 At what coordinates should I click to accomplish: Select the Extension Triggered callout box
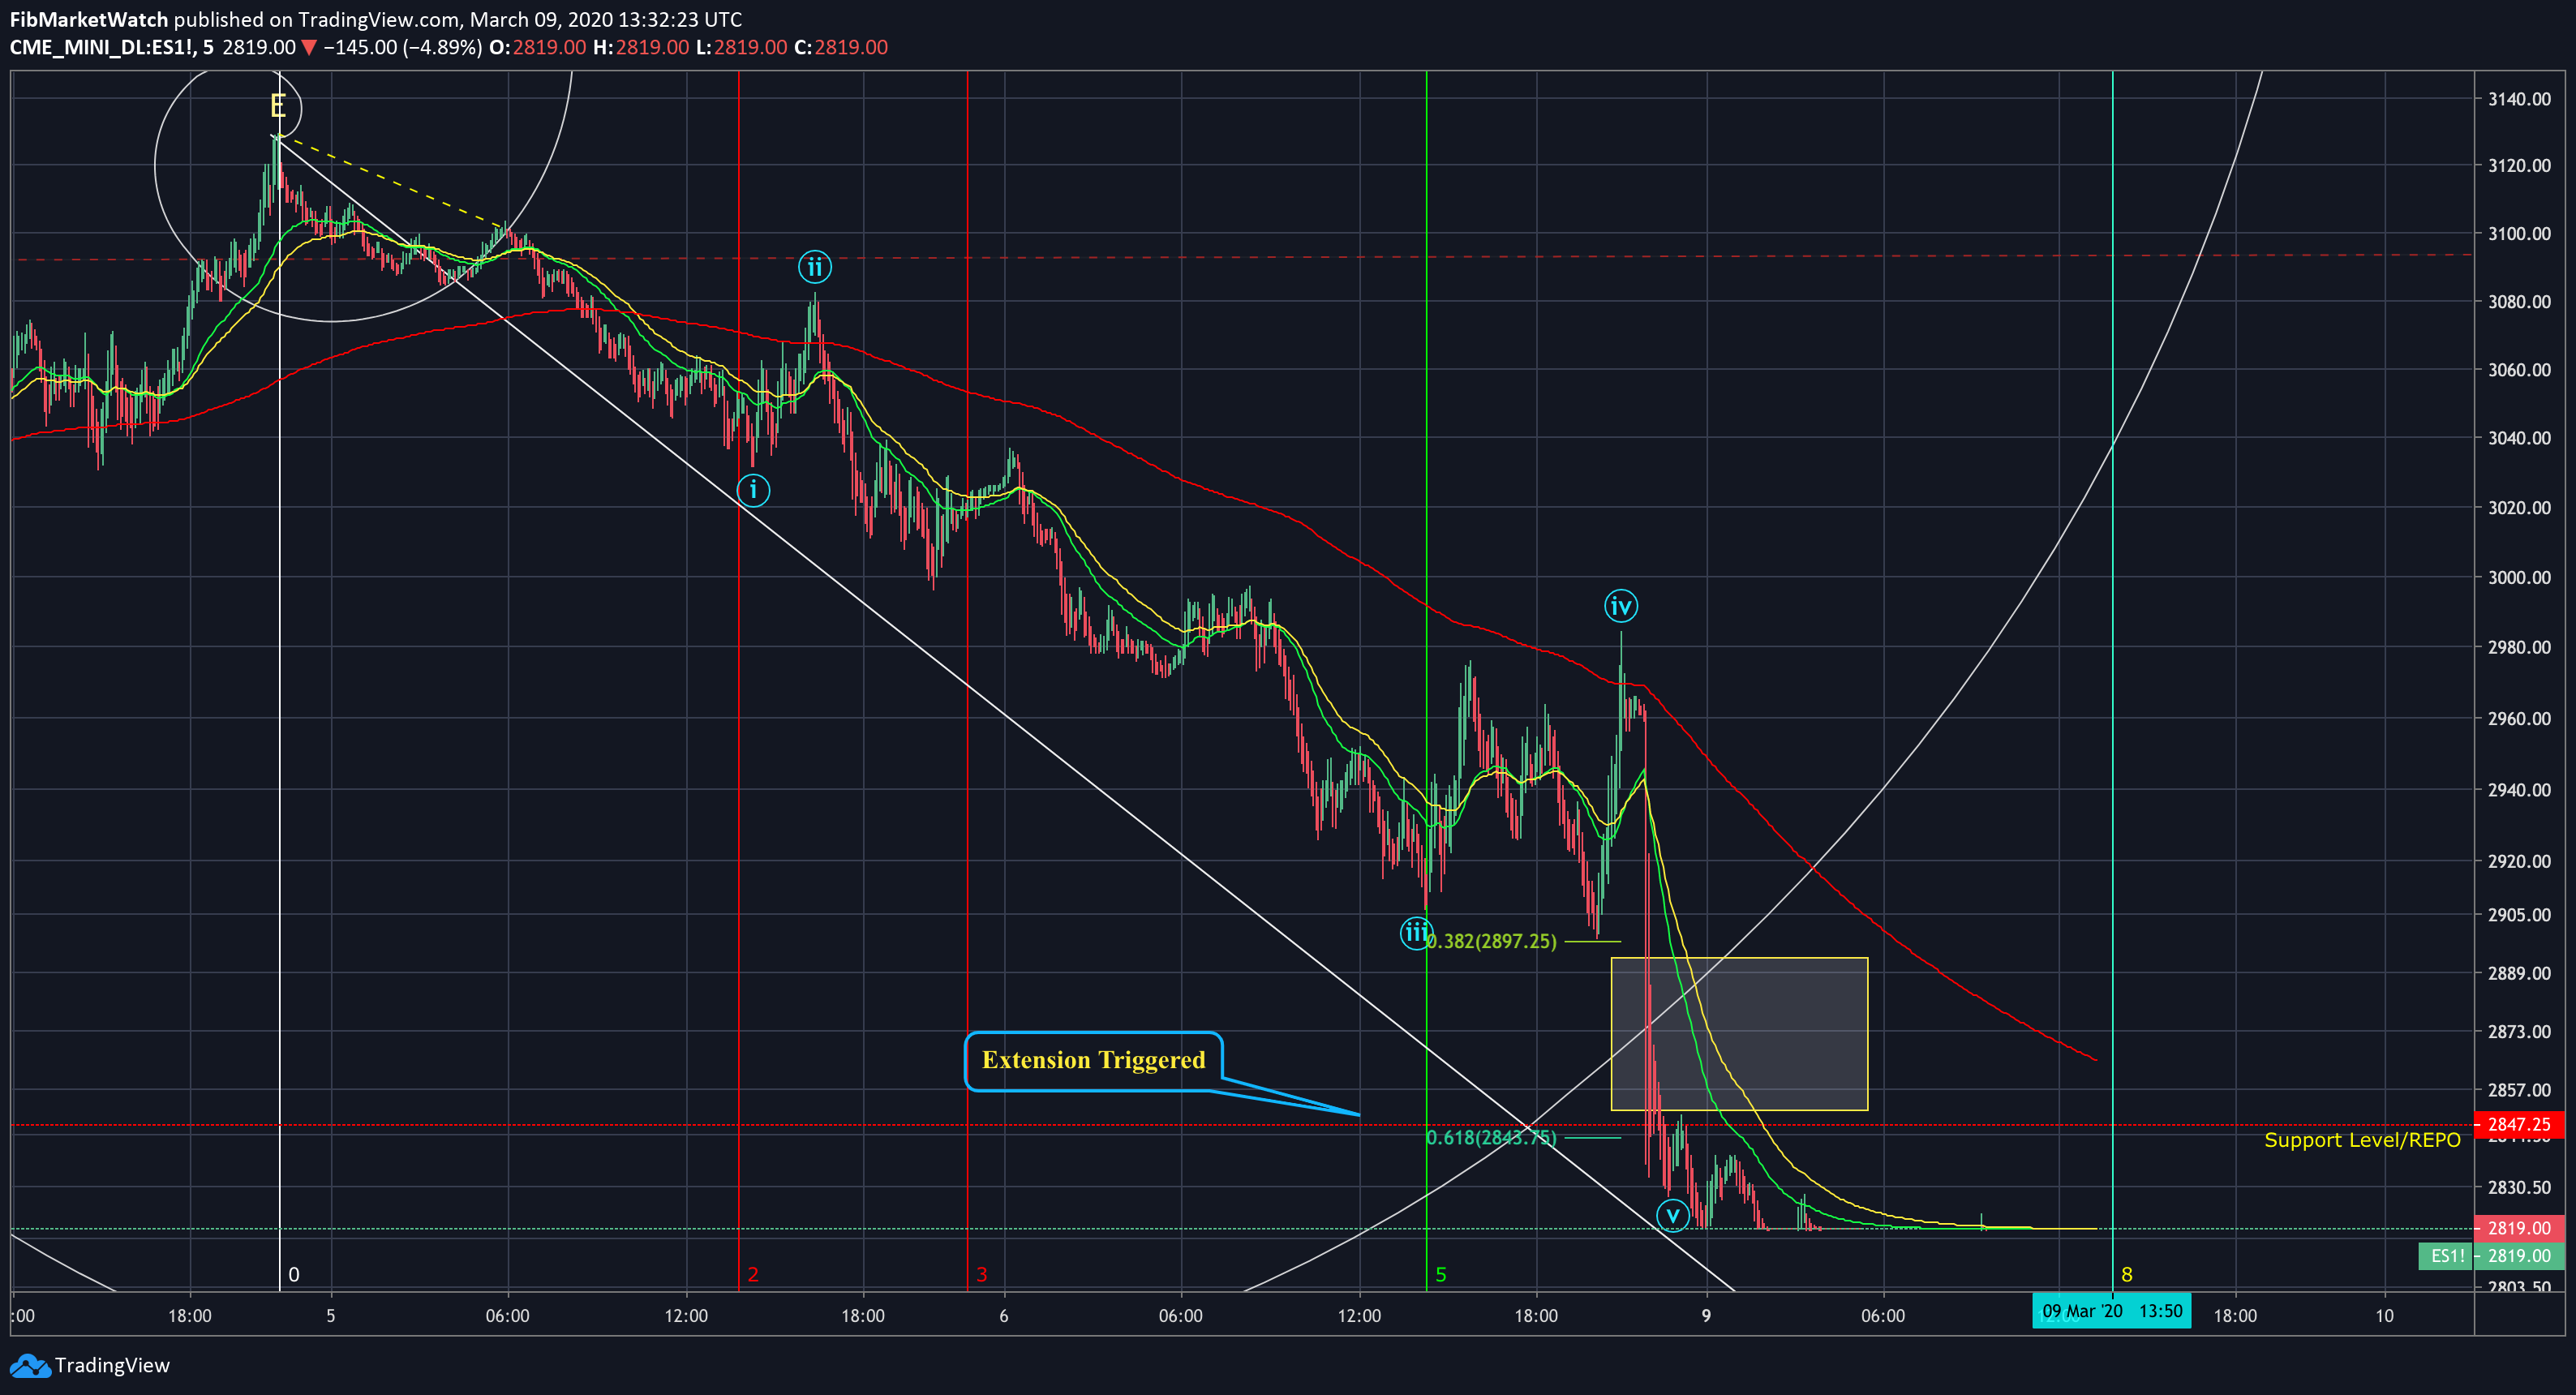click(1093, 1061)
